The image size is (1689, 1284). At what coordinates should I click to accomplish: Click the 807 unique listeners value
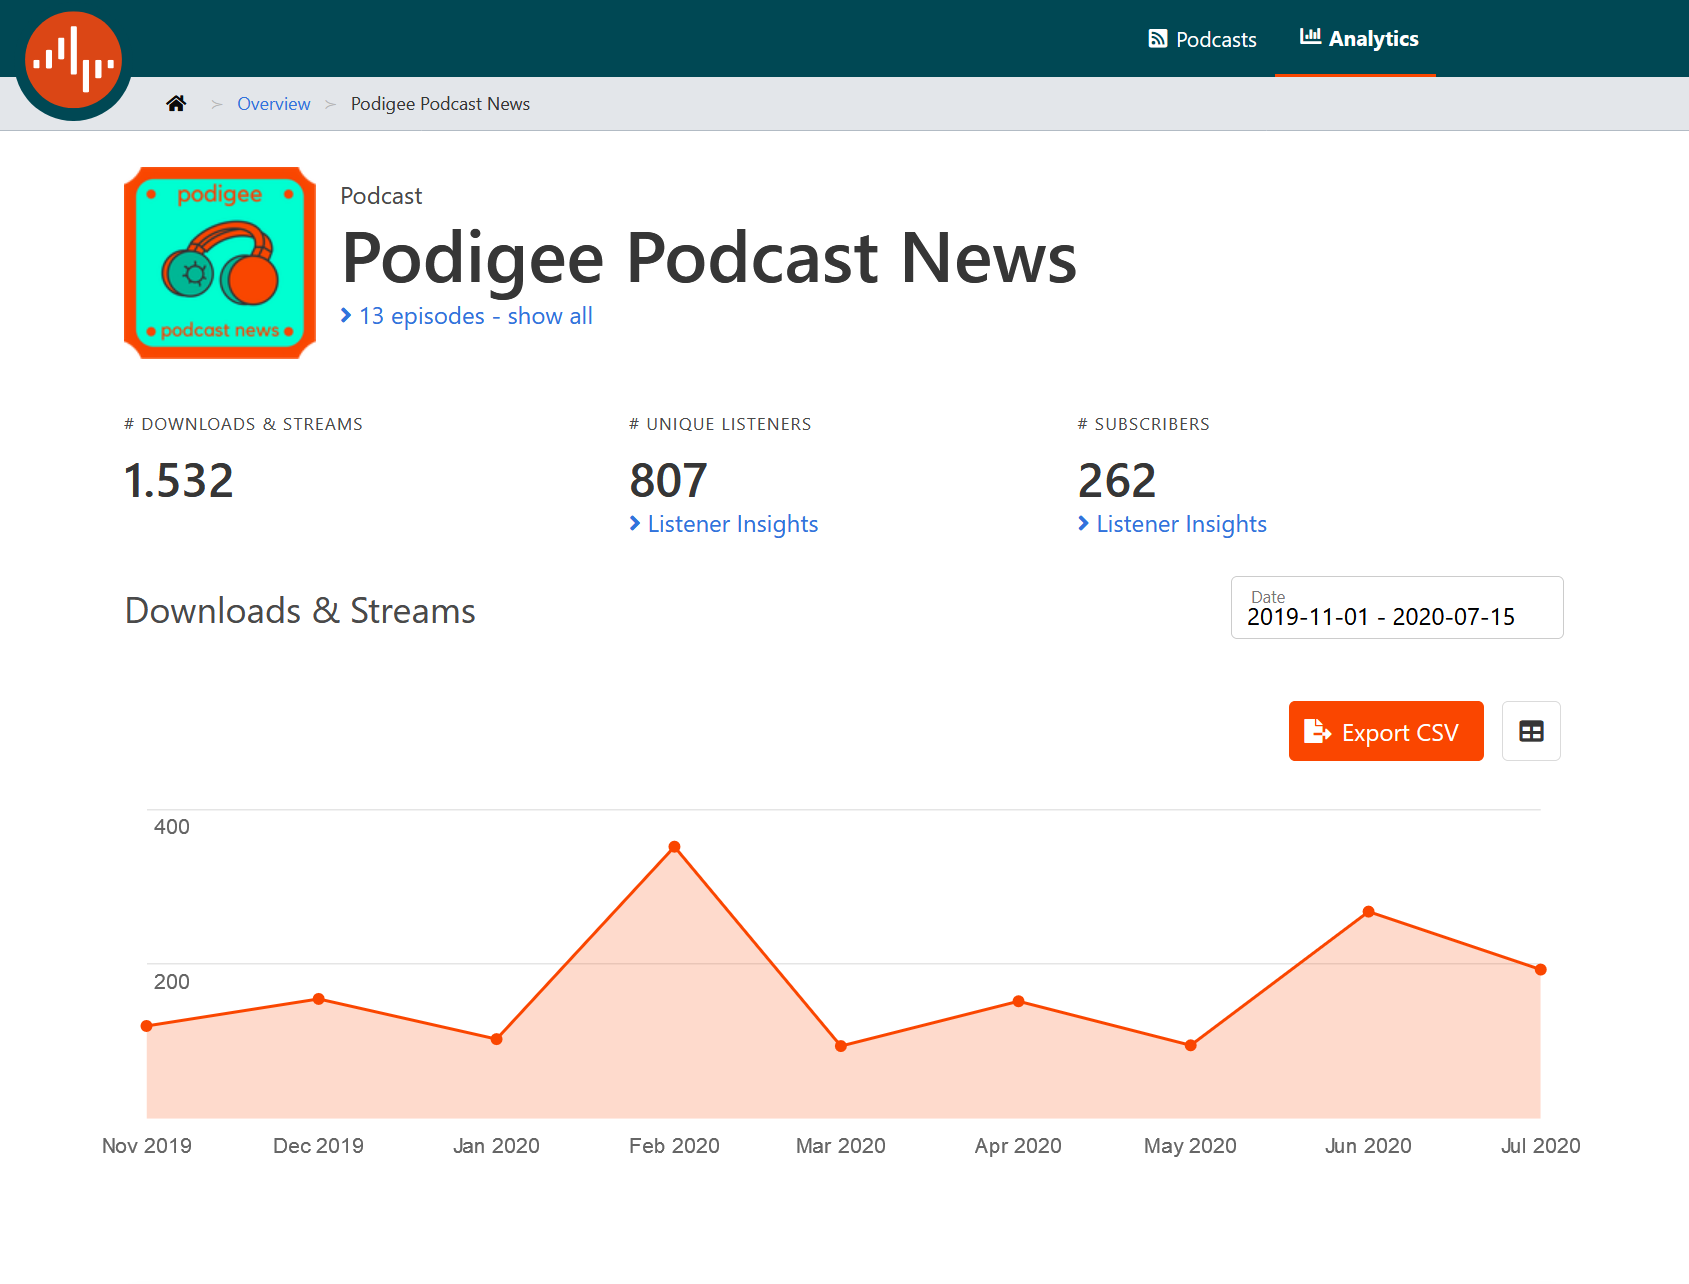tap(669, 481)
